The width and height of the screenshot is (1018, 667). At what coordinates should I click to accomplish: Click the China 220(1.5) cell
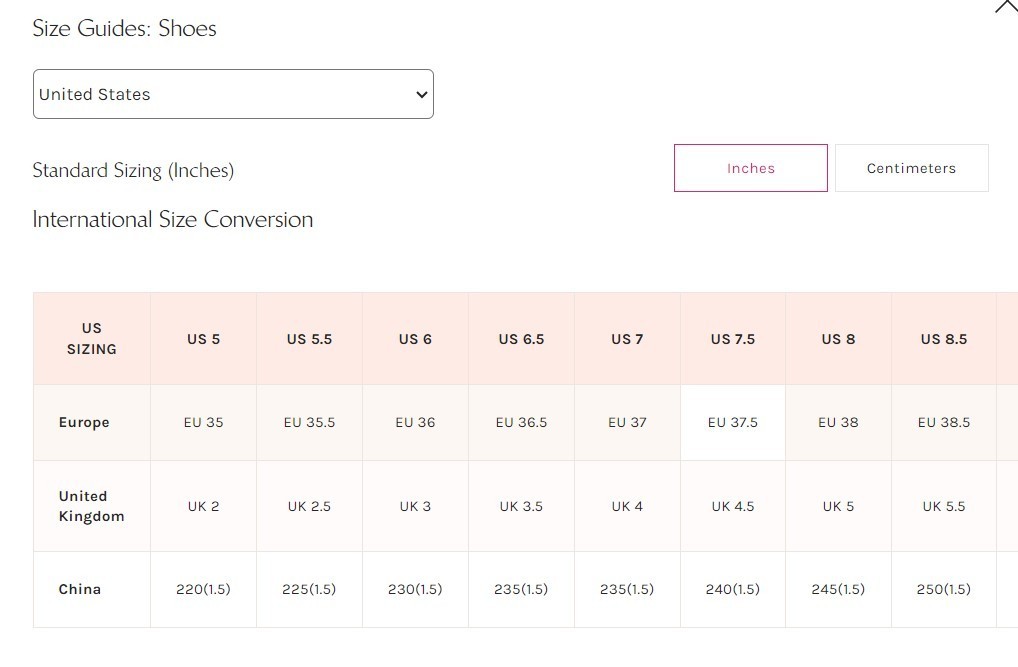pyautogui.click(x=203, y=589)
